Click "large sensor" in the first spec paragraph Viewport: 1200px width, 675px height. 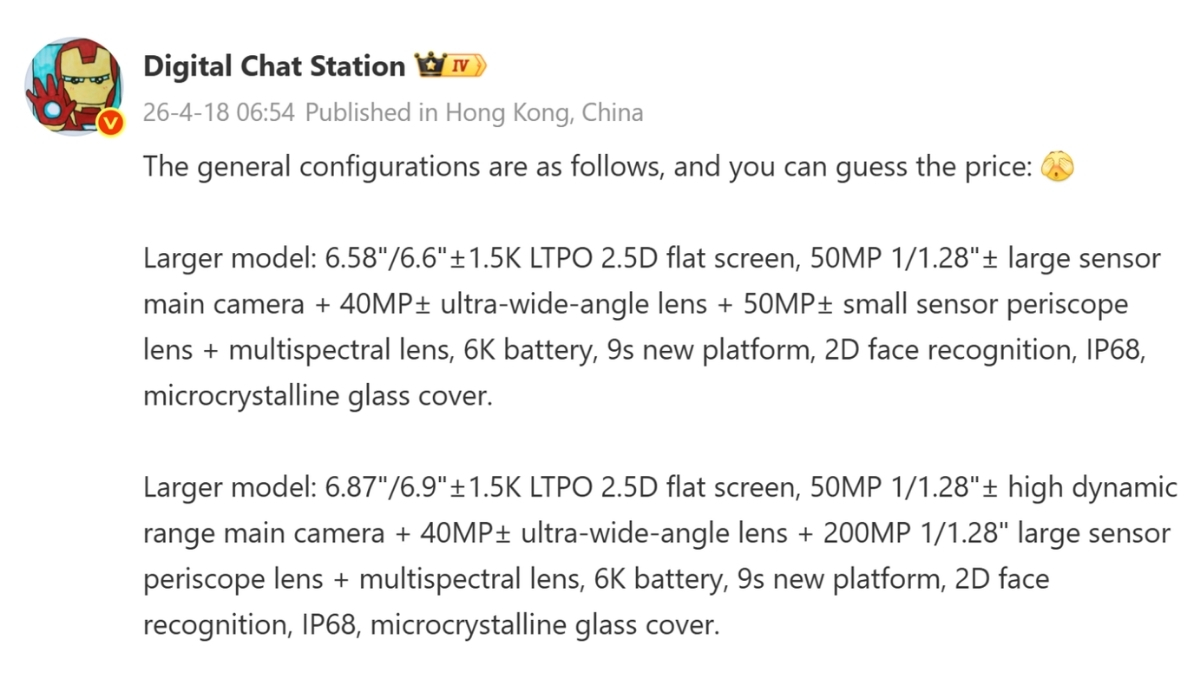tap(1084, 259)
